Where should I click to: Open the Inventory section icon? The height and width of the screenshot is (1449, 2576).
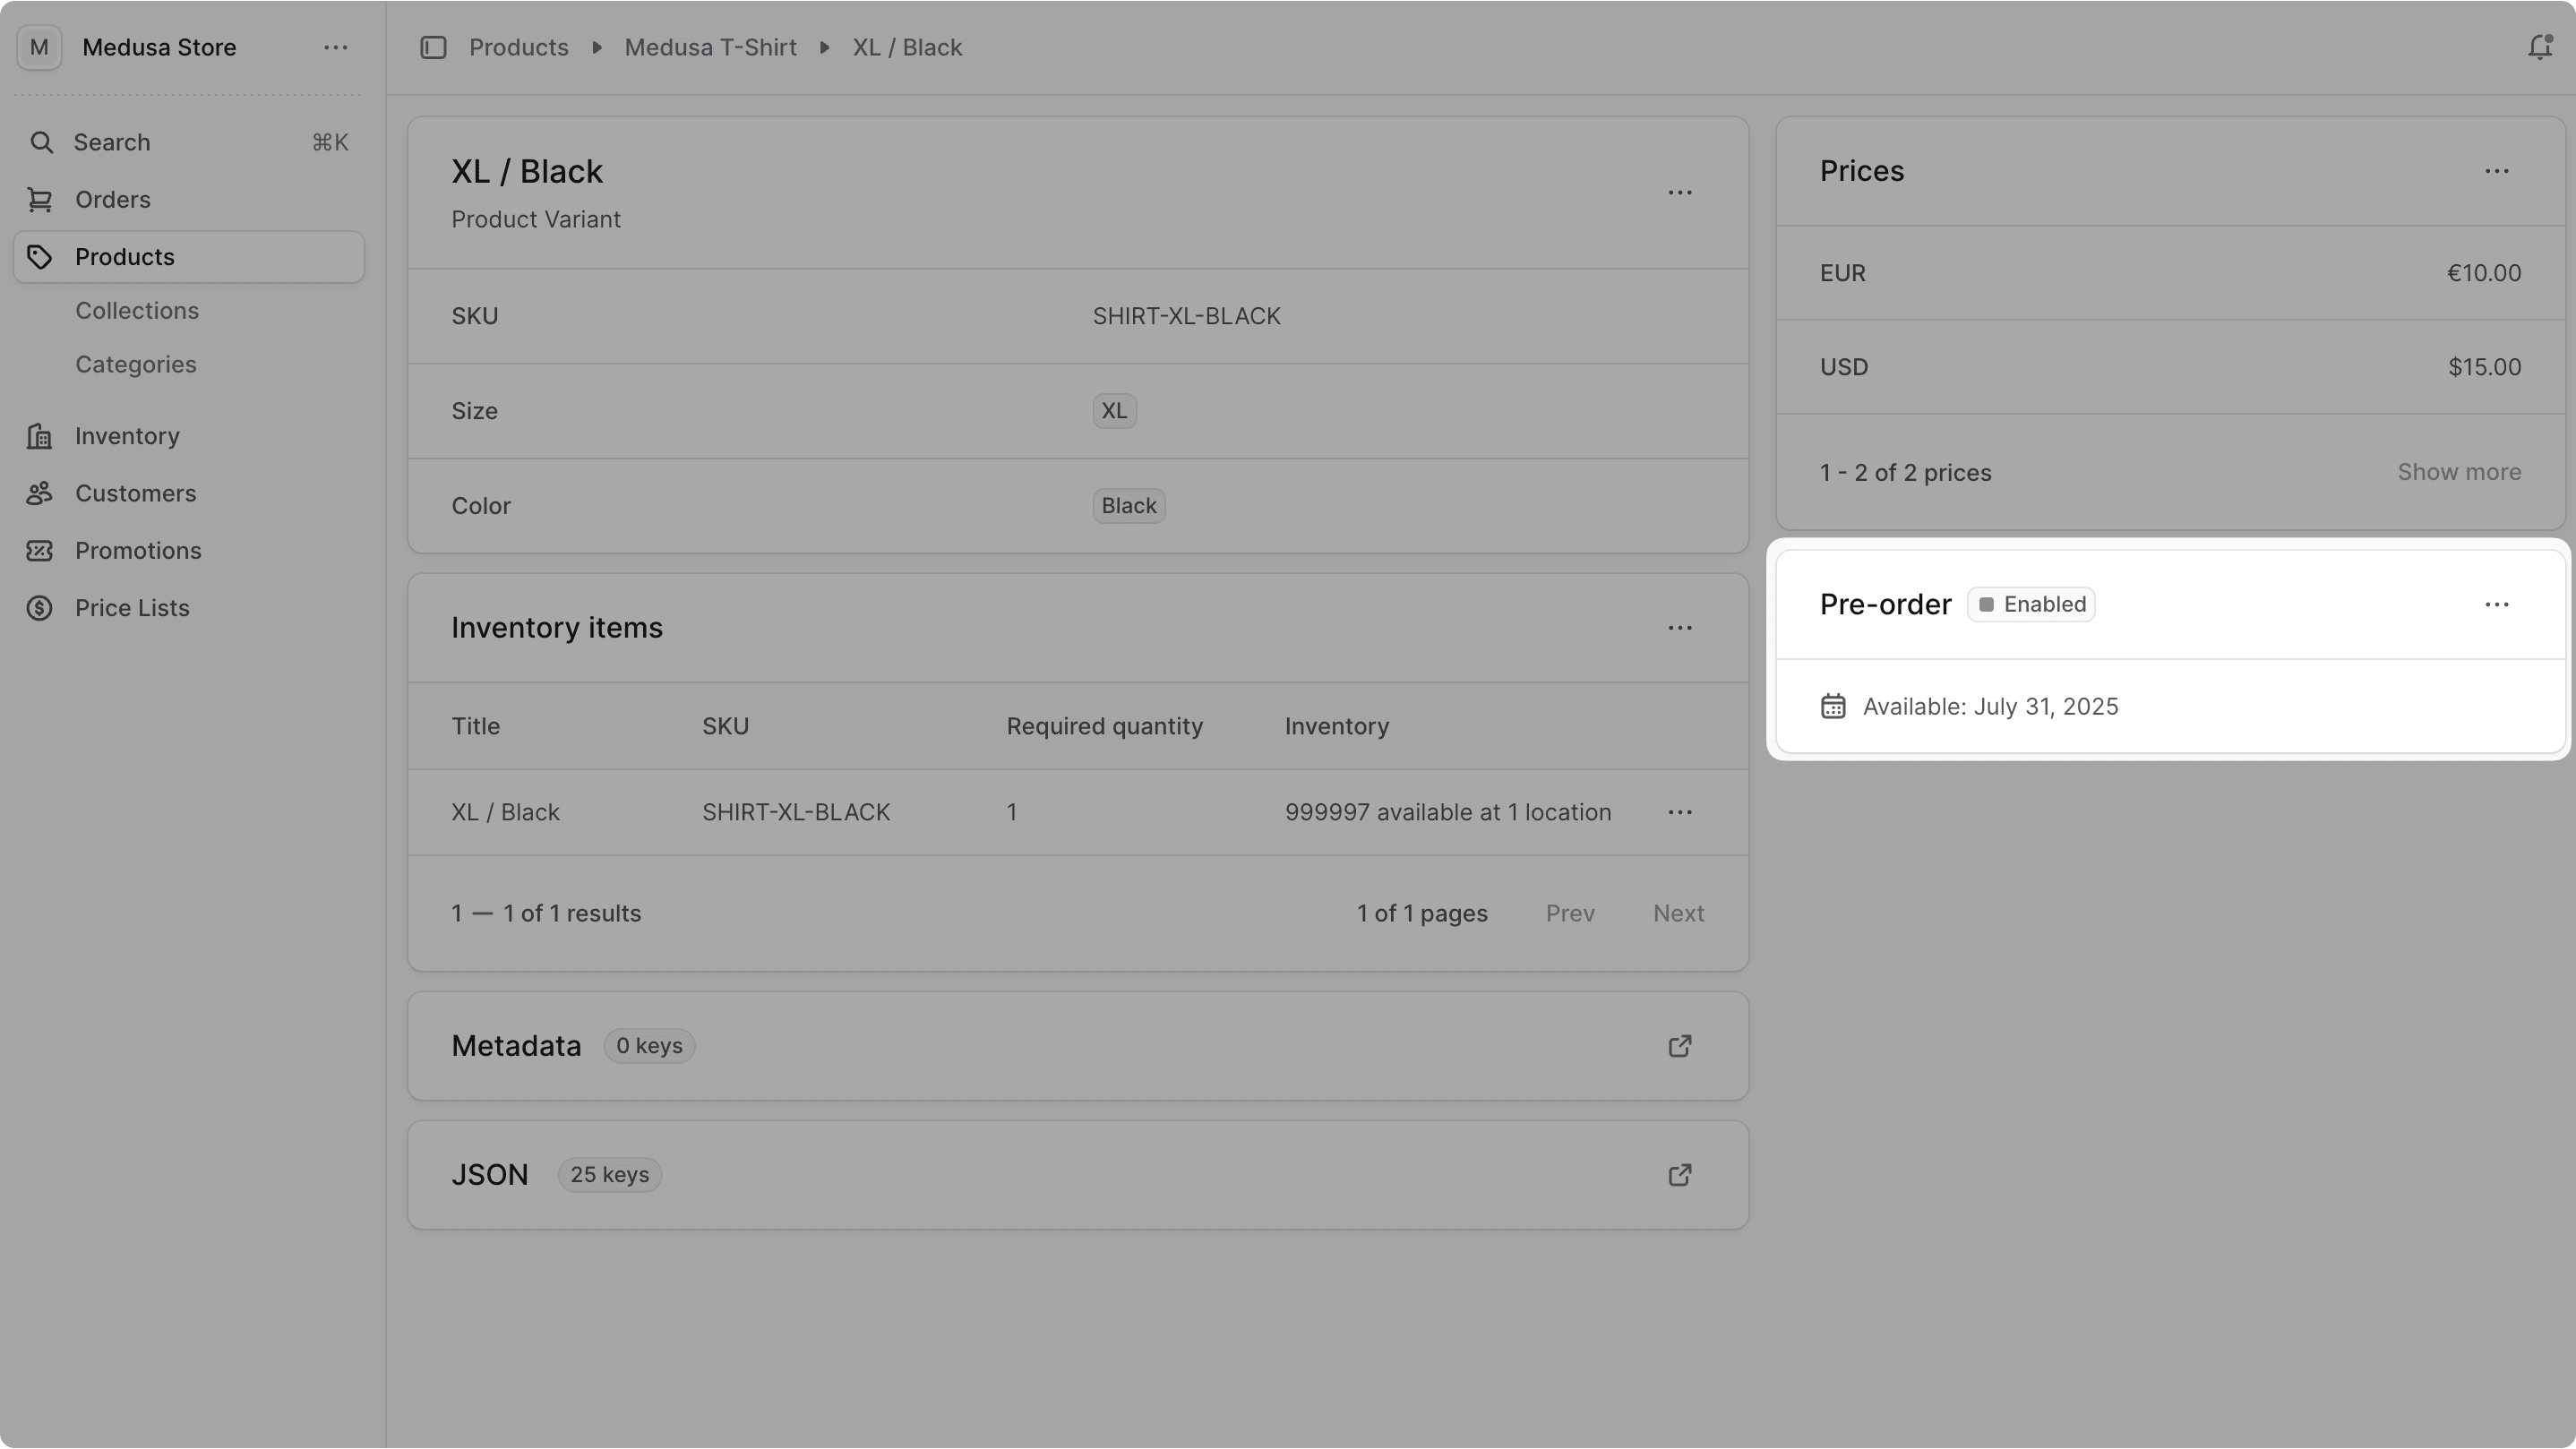pos(40,436)
